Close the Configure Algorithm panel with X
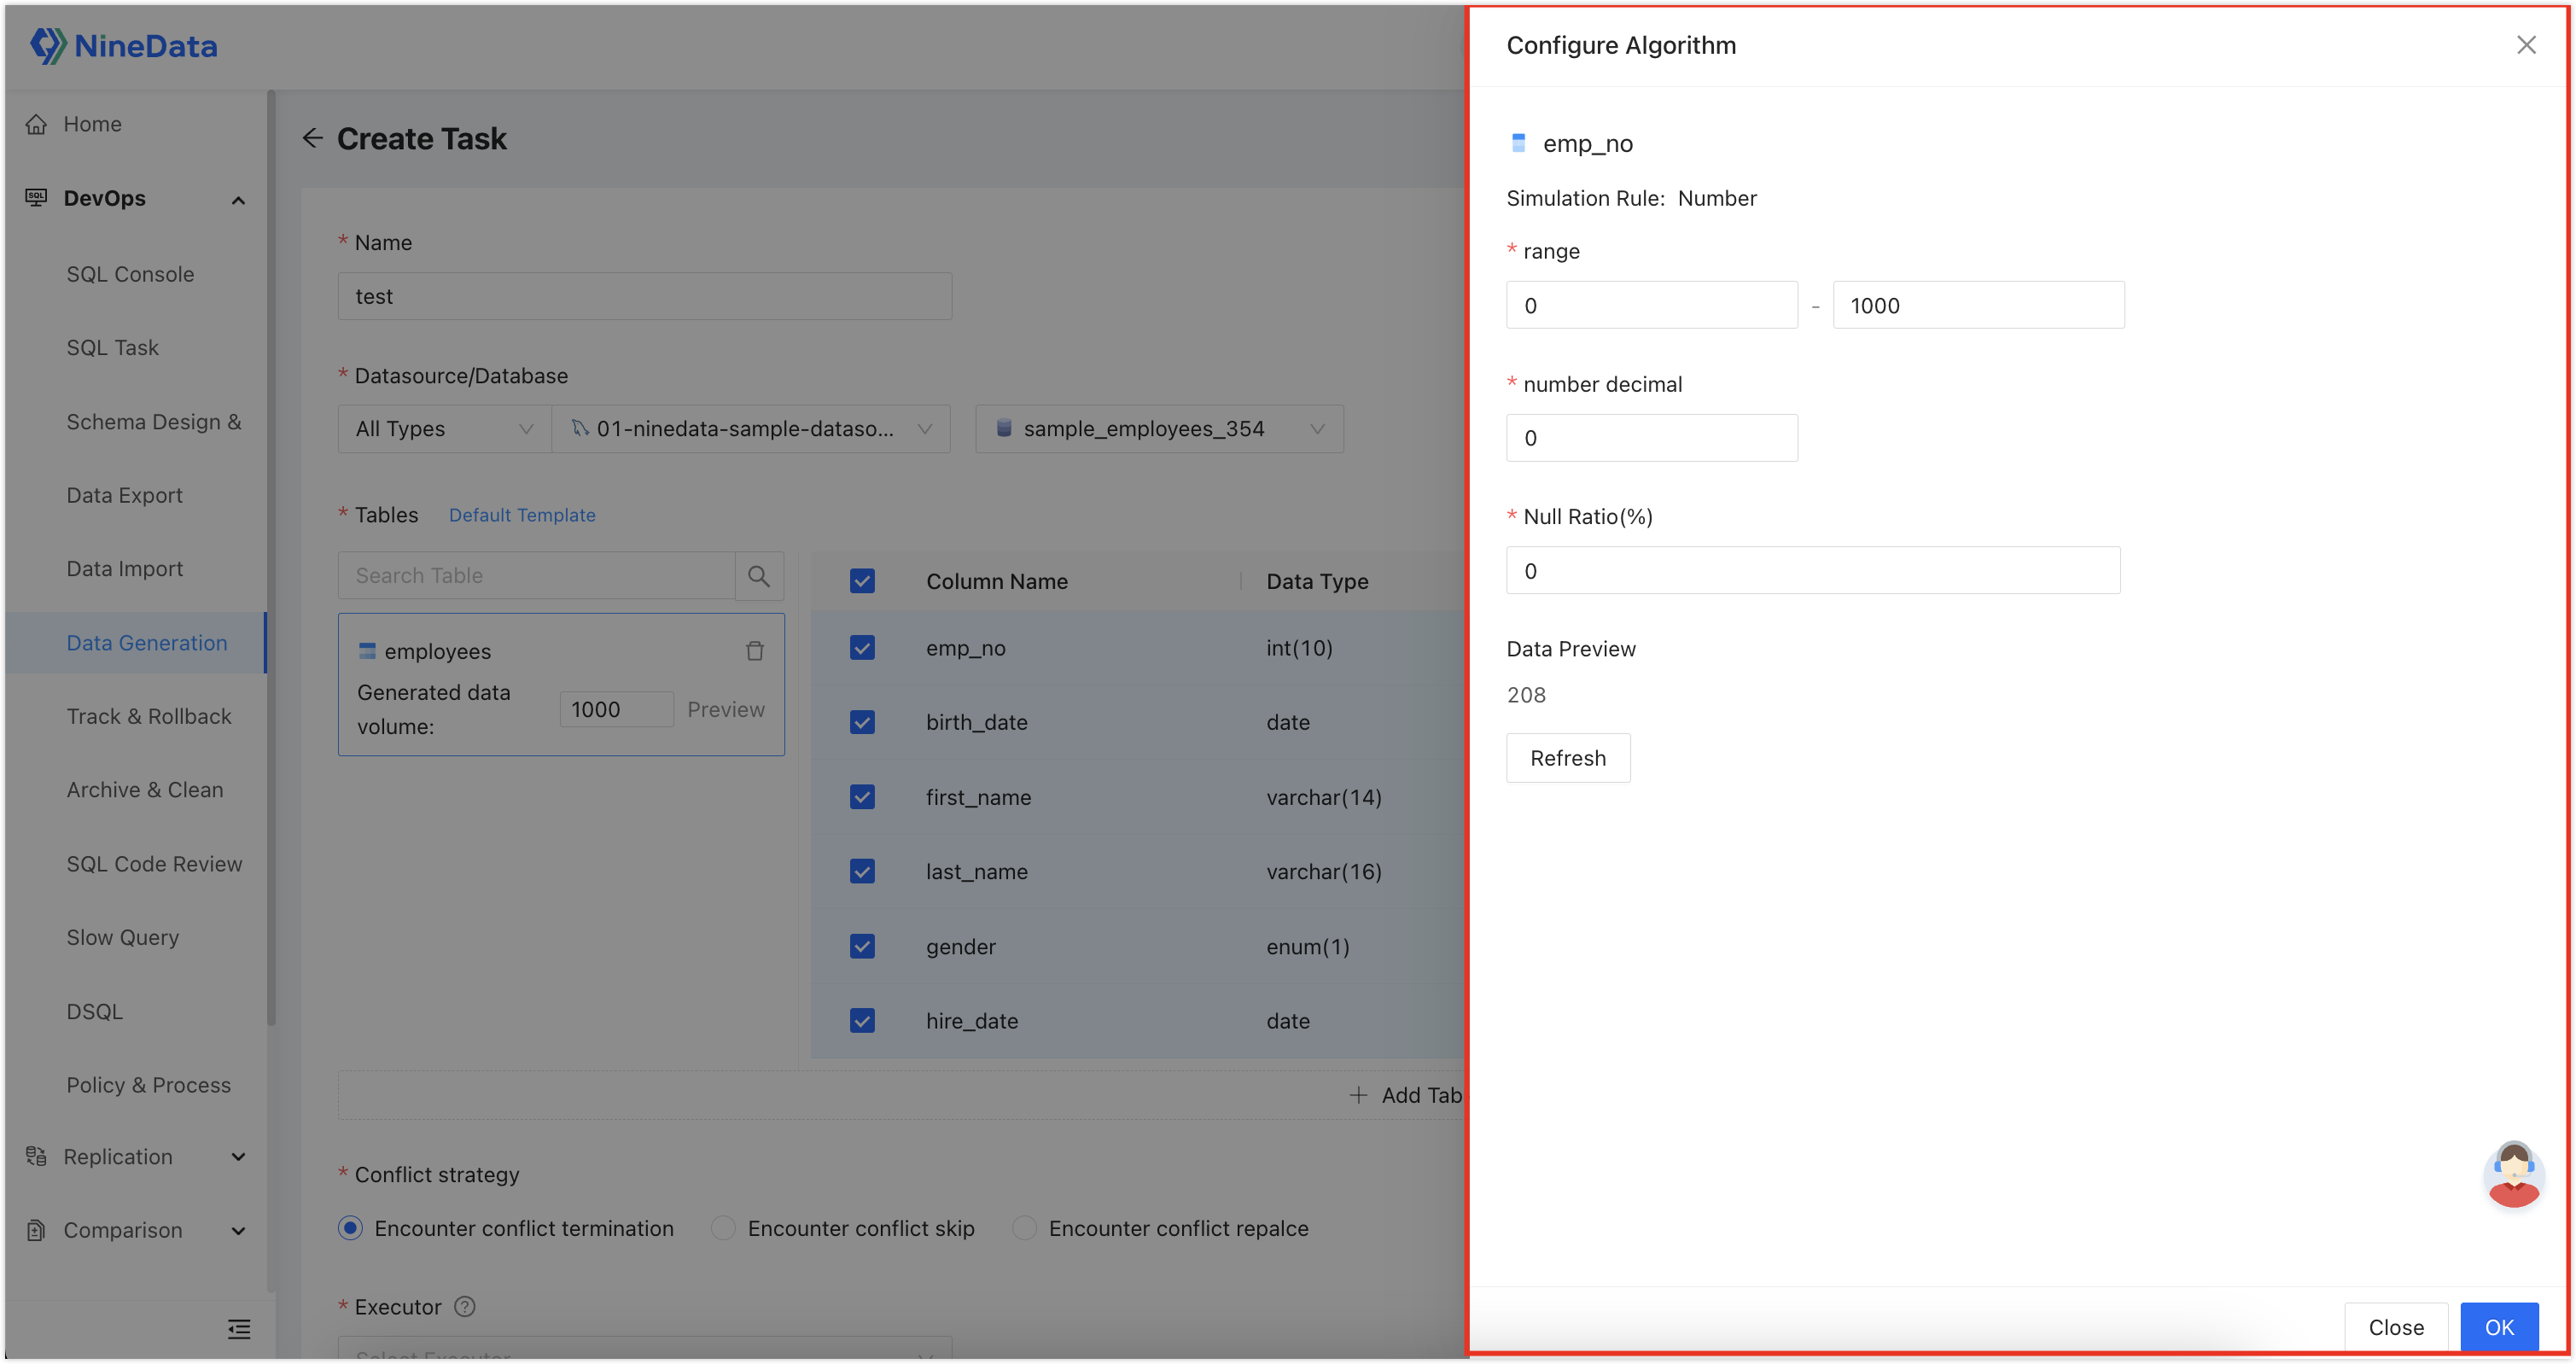Screen dimensions: 2576x1364 tap(2526, 45)
